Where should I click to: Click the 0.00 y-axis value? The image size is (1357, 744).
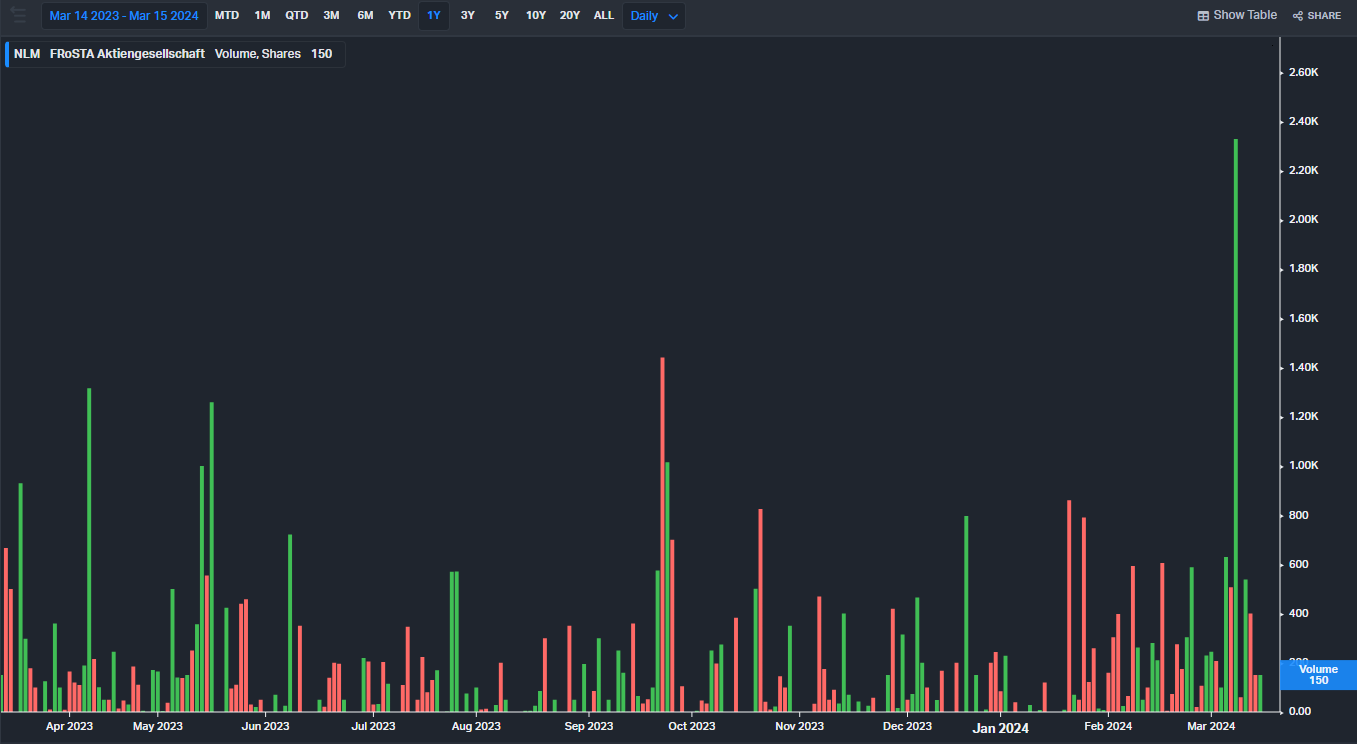click(x=1299, y=712)
